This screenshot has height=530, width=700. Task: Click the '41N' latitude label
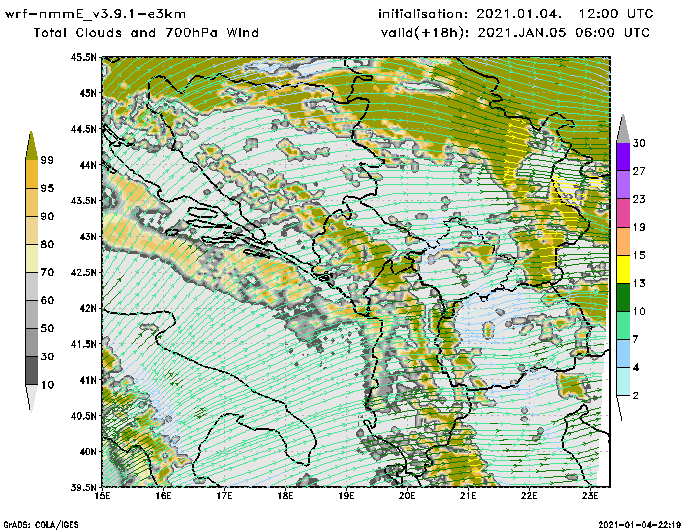(x=88, y=380)
